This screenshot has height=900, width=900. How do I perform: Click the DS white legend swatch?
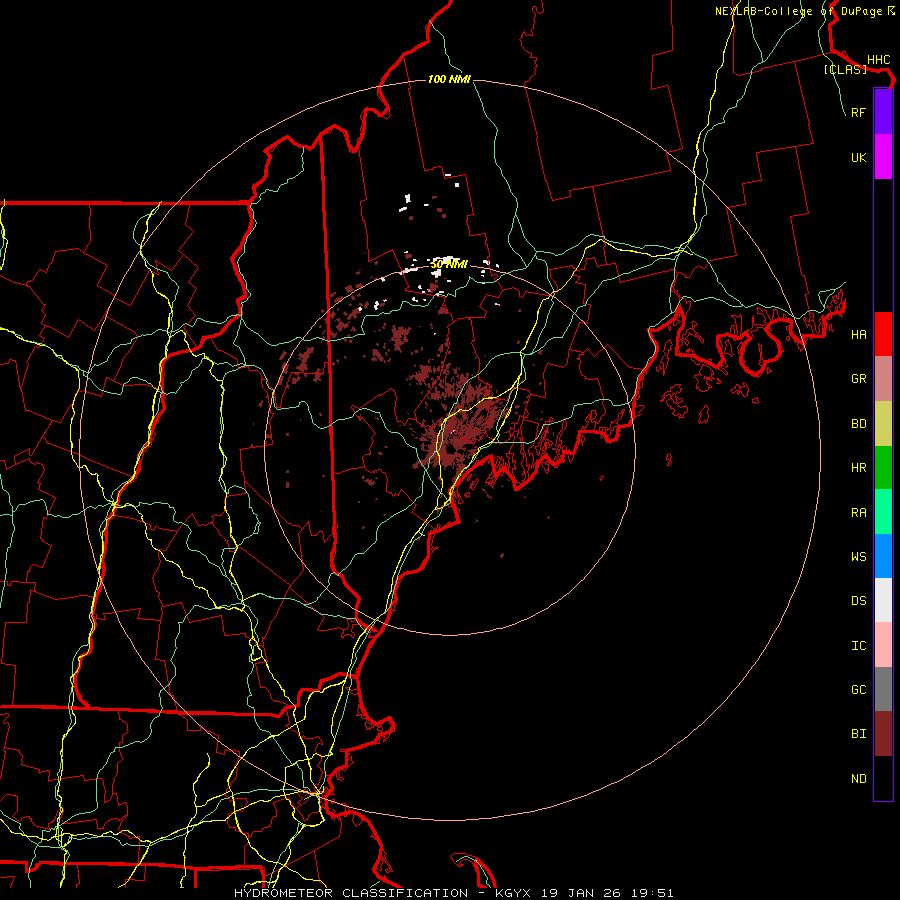click(883, 600)
